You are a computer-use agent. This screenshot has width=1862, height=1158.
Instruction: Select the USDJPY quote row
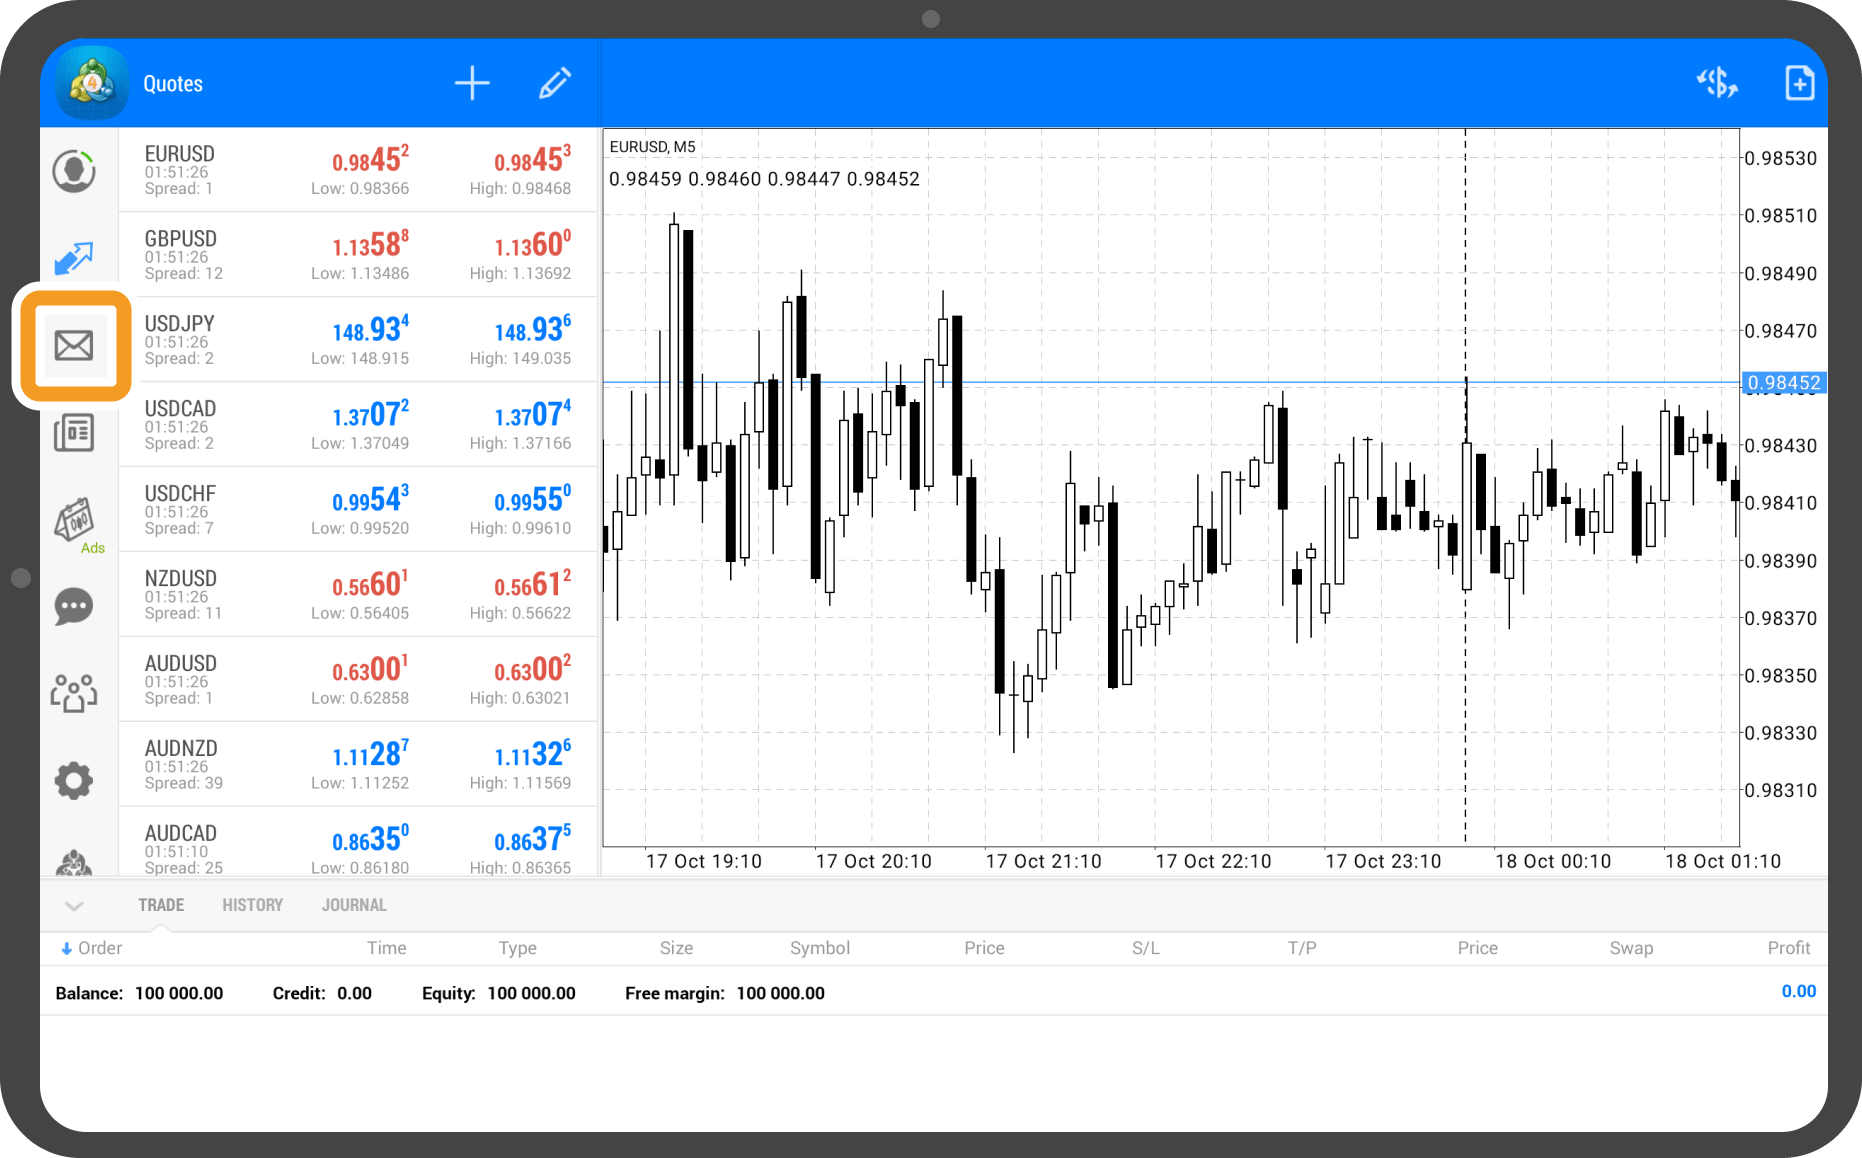click(358, 340)
